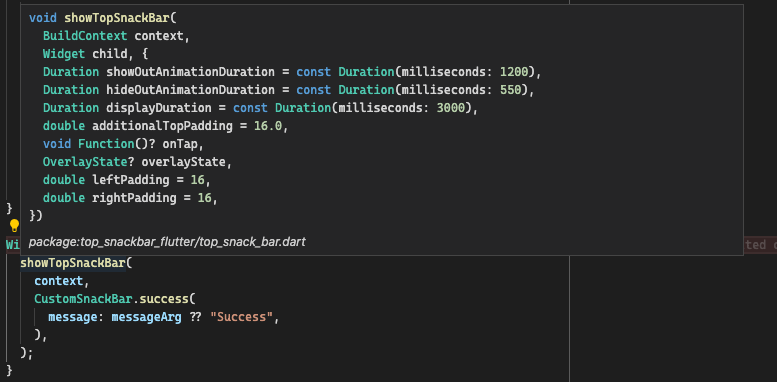Click rightPadding parameter in the tooltip
The width and height of the screenshot is (777, 382).
click(134, 198)
